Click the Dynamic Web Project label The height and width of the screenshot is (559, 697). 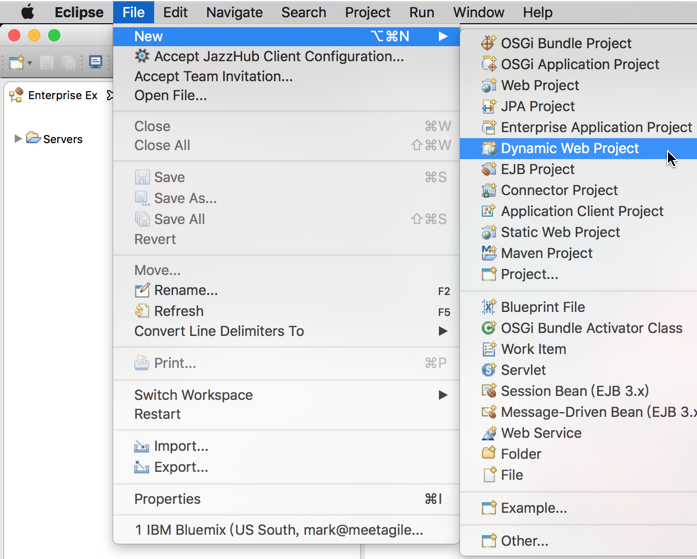tap(570, 148)
